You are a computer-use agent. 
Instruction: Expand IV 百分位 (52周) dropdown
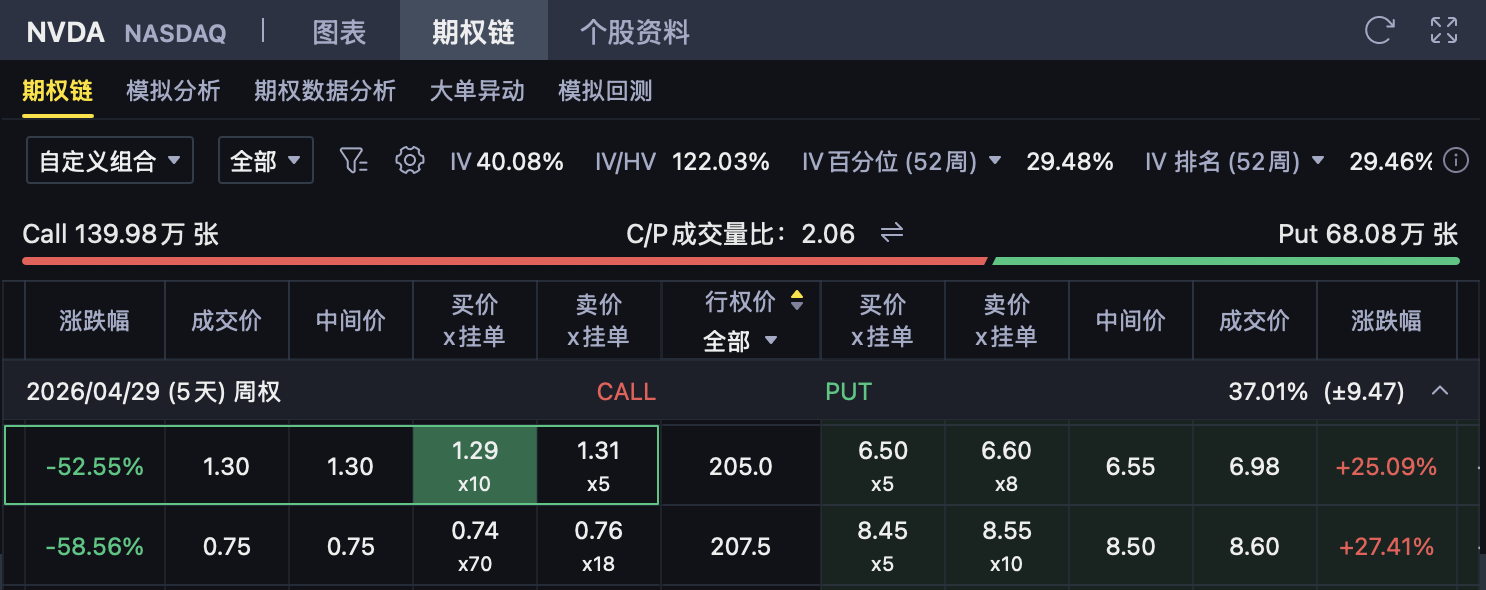tap(995, 160)
